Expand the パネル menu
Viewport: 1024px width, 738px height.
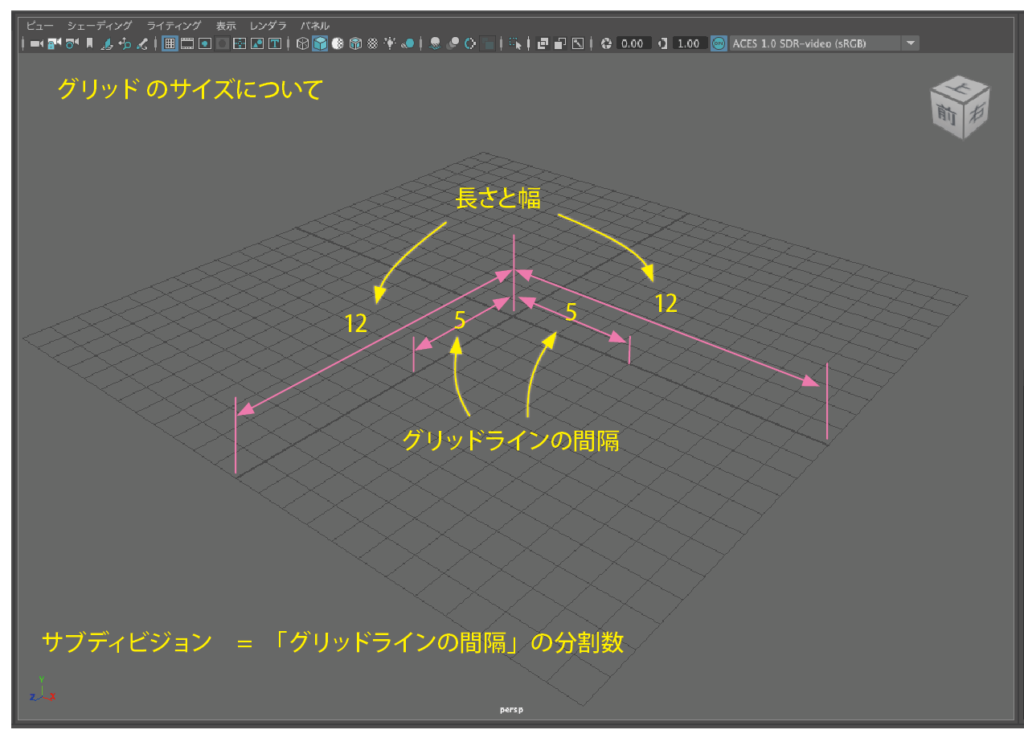pos(315,25)
